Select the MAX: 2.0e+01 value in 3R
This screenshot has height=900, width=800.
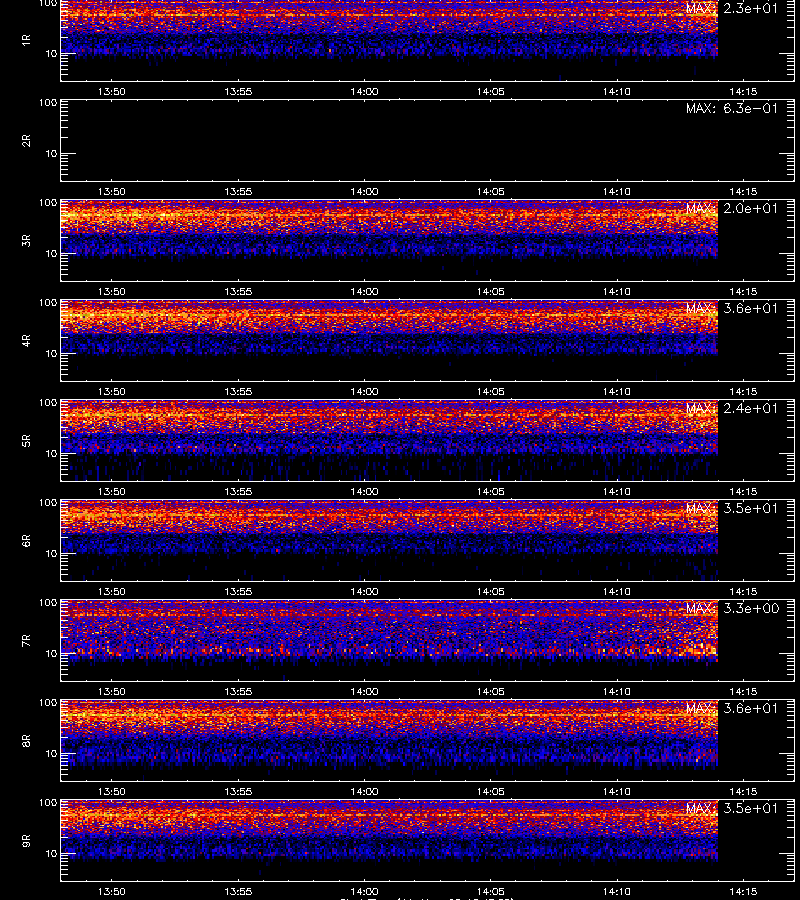732,208
